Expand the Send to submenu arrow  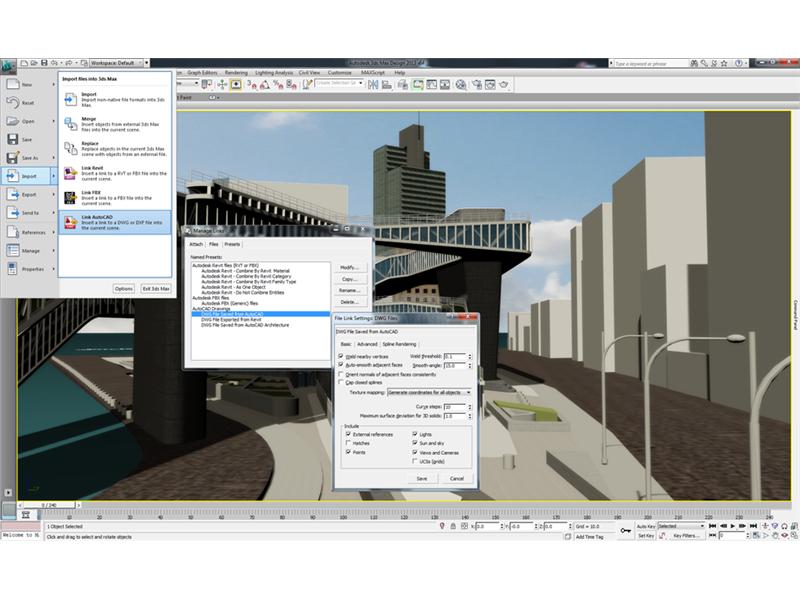pos(53,213)
